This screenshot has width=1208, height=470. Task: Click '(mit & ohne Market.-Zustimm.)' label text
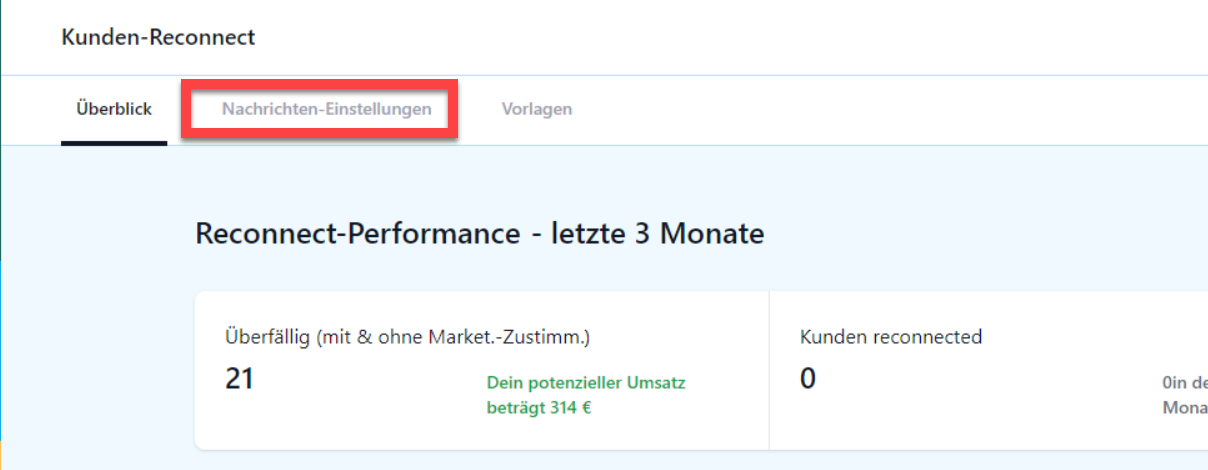(x=453, y=337)
